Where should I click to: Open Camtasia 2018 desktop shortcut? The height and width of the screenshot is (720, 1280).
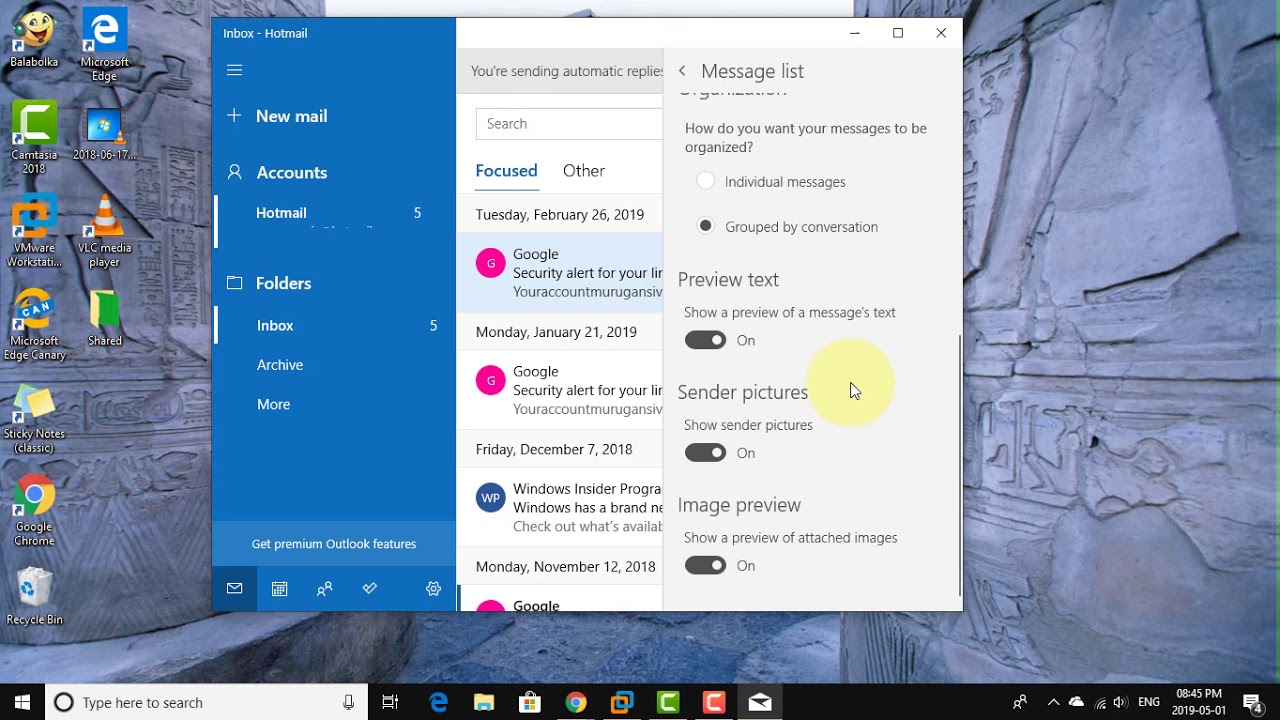point(34,139)
